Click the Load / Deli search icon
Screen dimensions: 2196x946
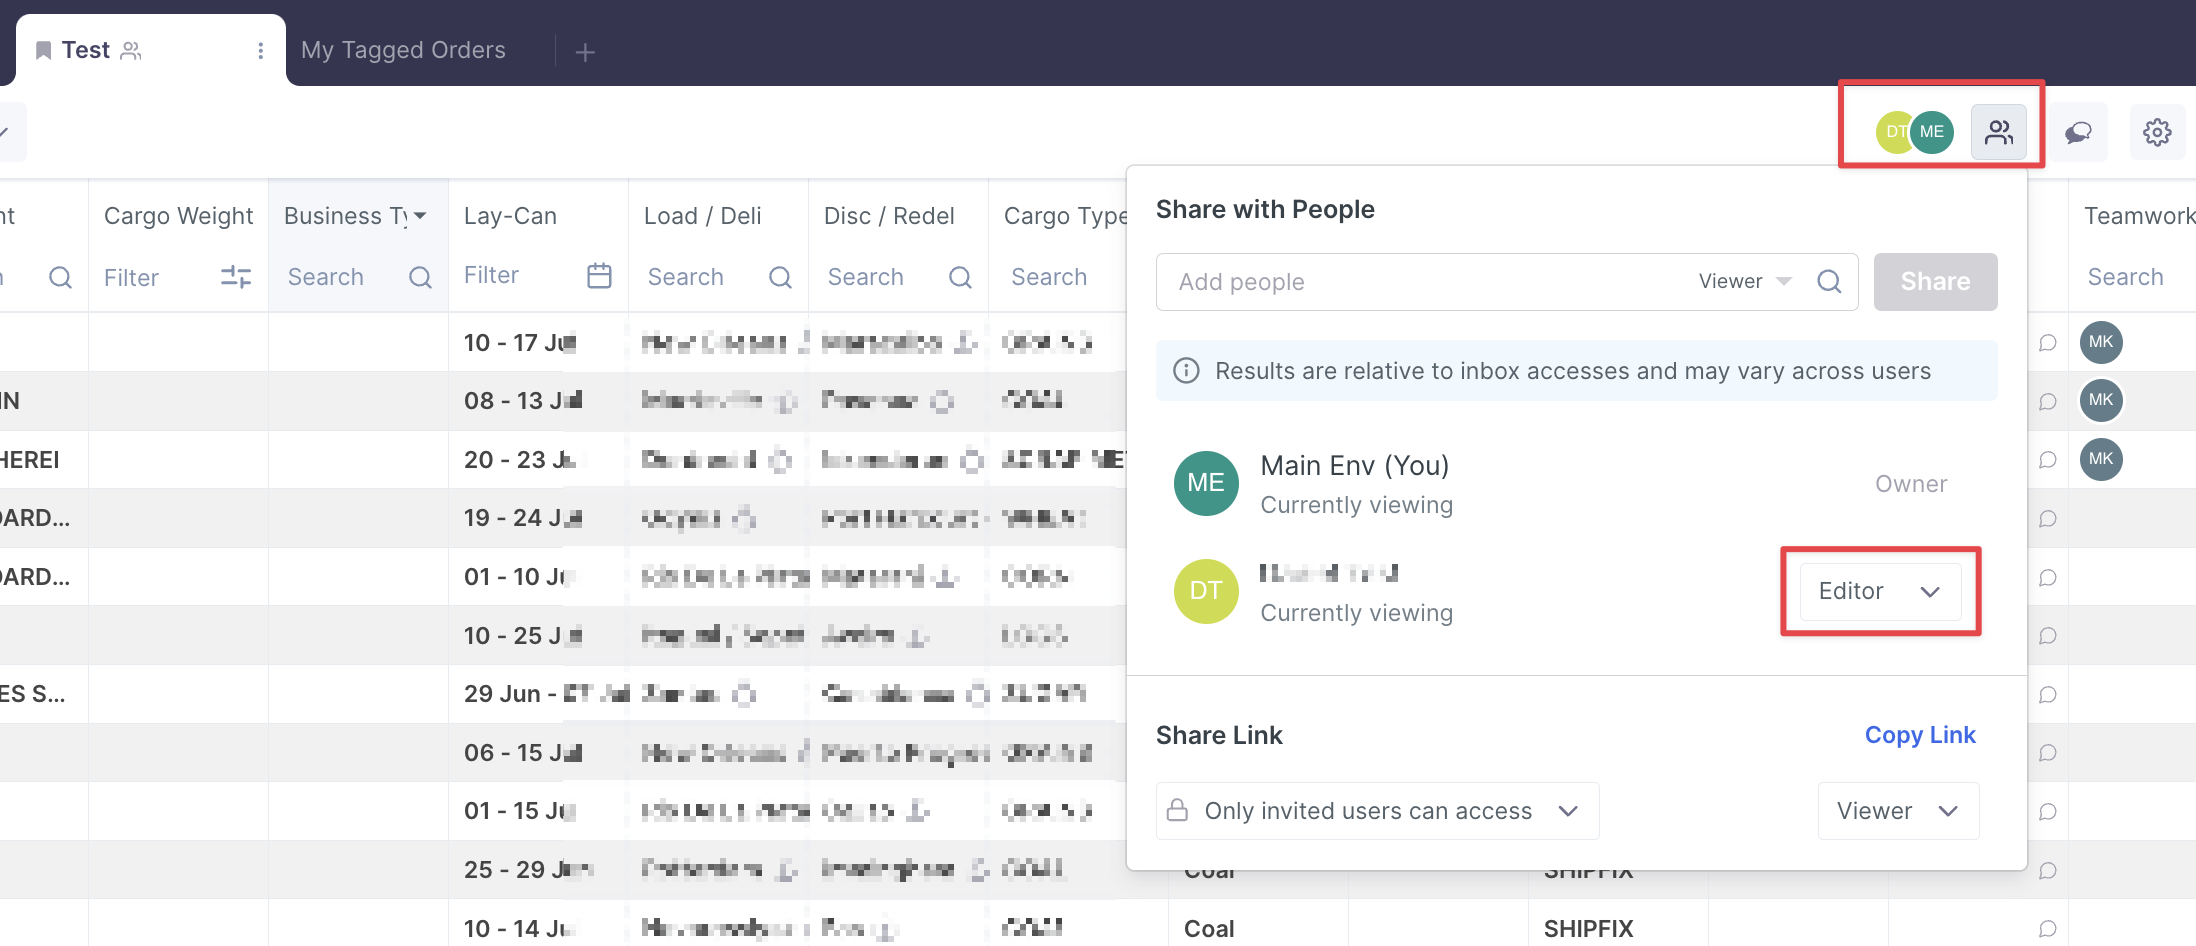[x=780, y=277]
